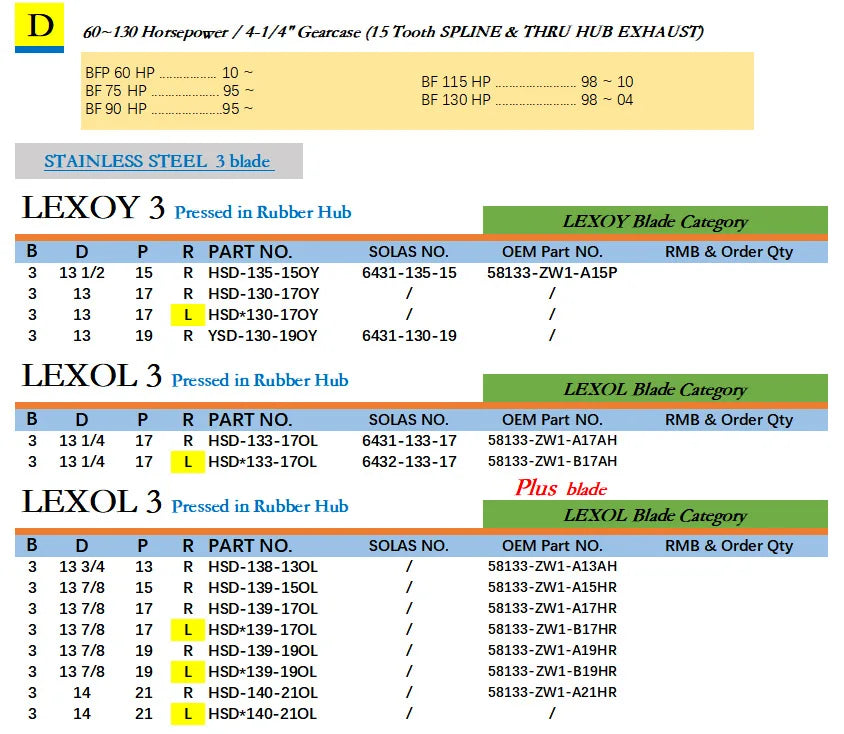Image resolution: width=844 pixels, height=734 pixels.
Task: Select OEM part 58133-ZW1-B17AH
Action: (x=552, y=461)
